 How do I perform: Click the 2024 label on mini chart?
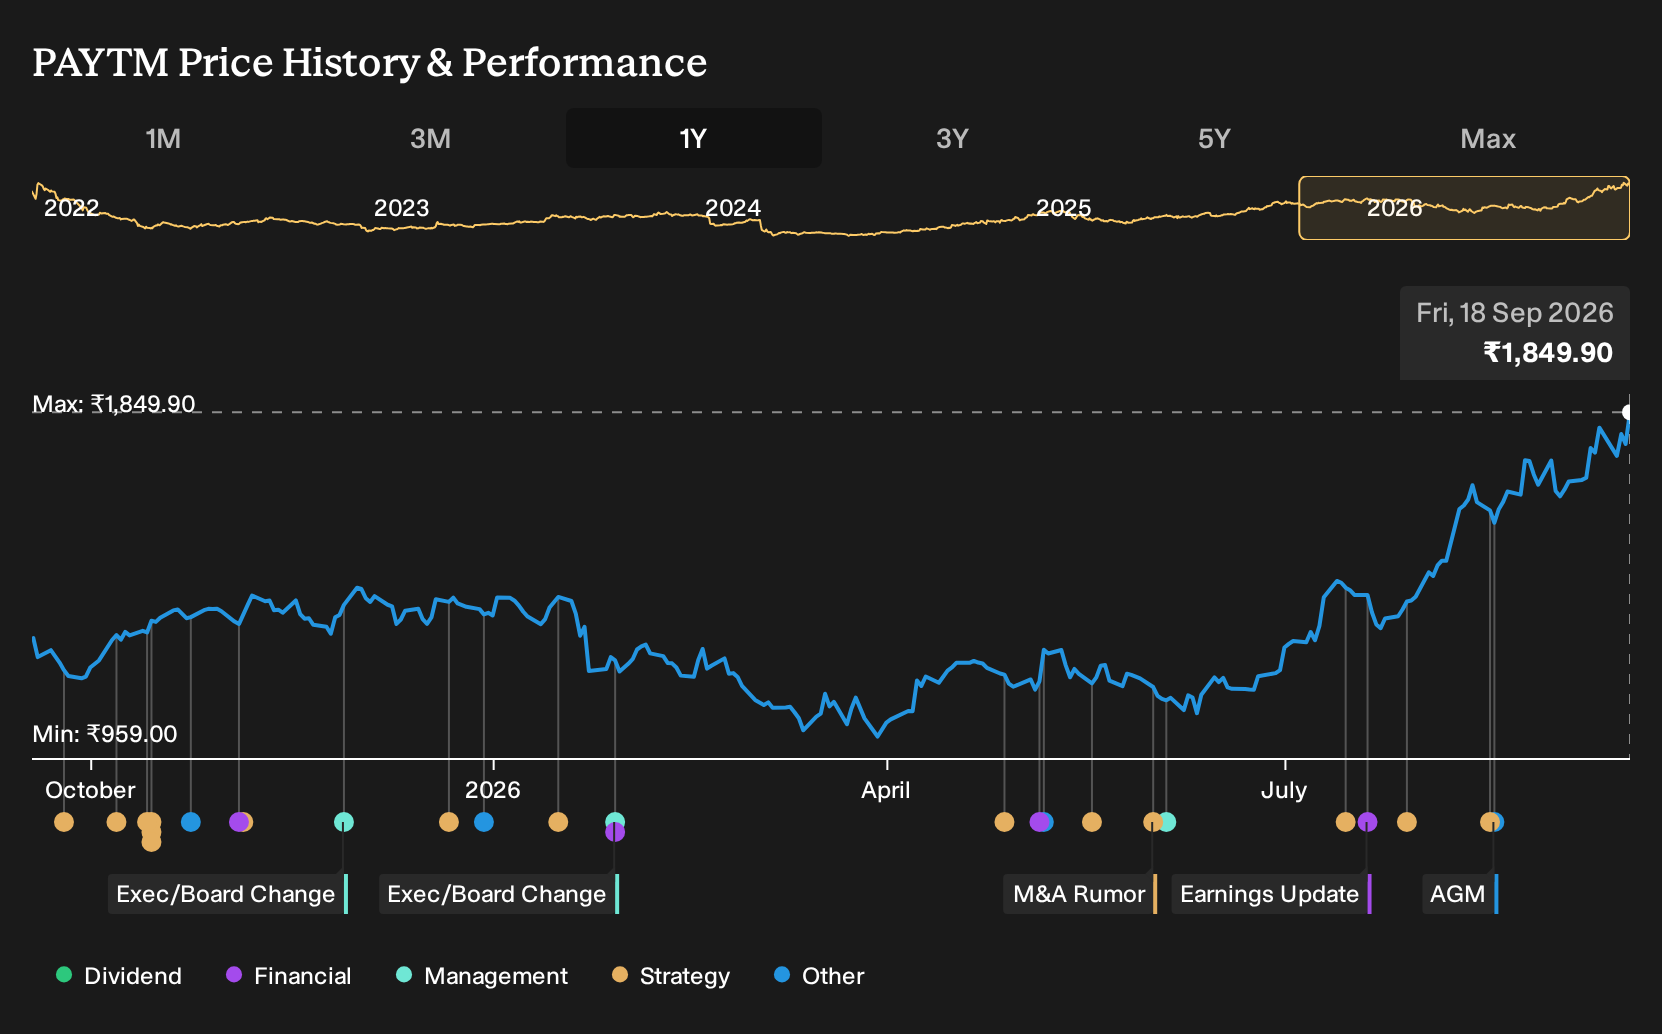pyautogui.click(x=733, y=208)
